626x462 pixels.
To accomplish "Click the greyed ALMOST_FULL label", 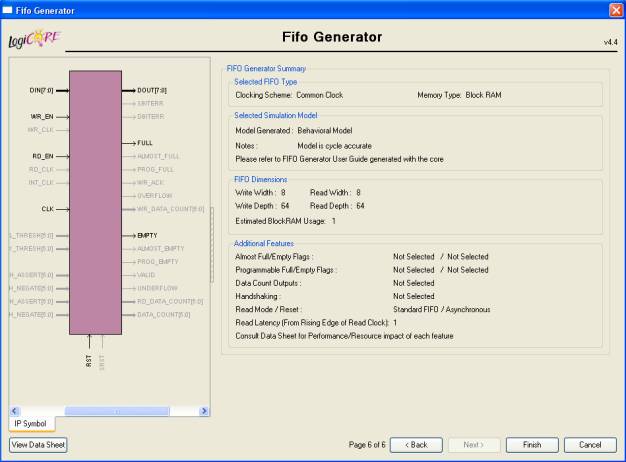I will tap(158, 156).
